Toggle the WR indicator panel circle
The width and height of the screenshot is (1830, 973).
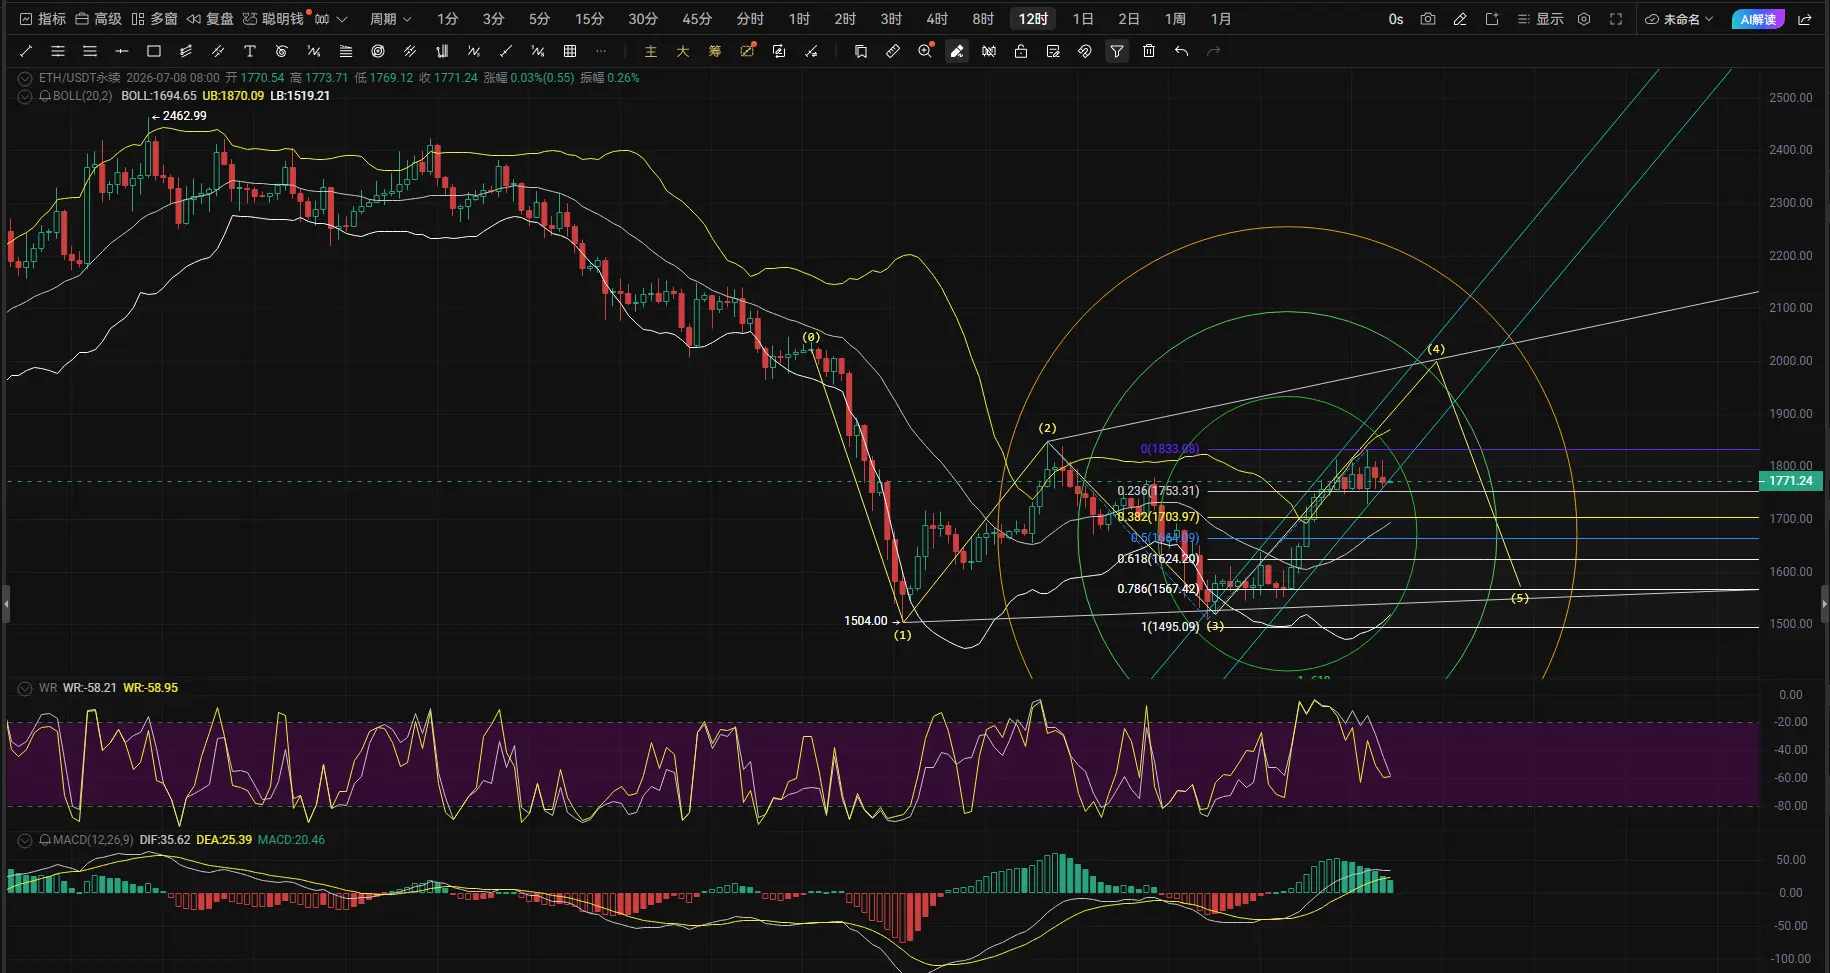[25, 688]
